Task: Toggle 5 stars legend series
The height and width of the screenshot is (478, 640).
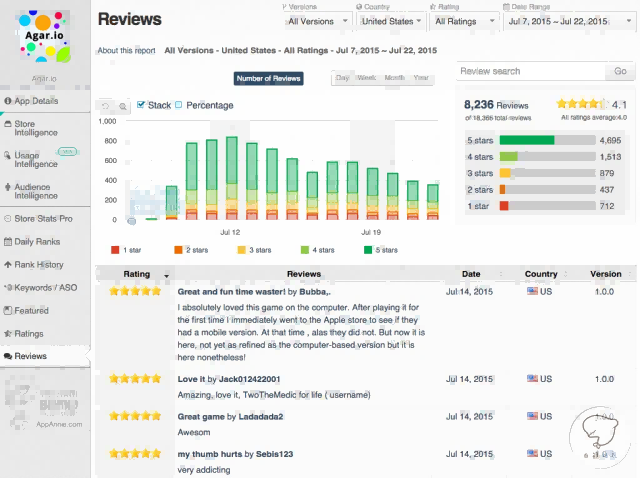Action: 381,250
